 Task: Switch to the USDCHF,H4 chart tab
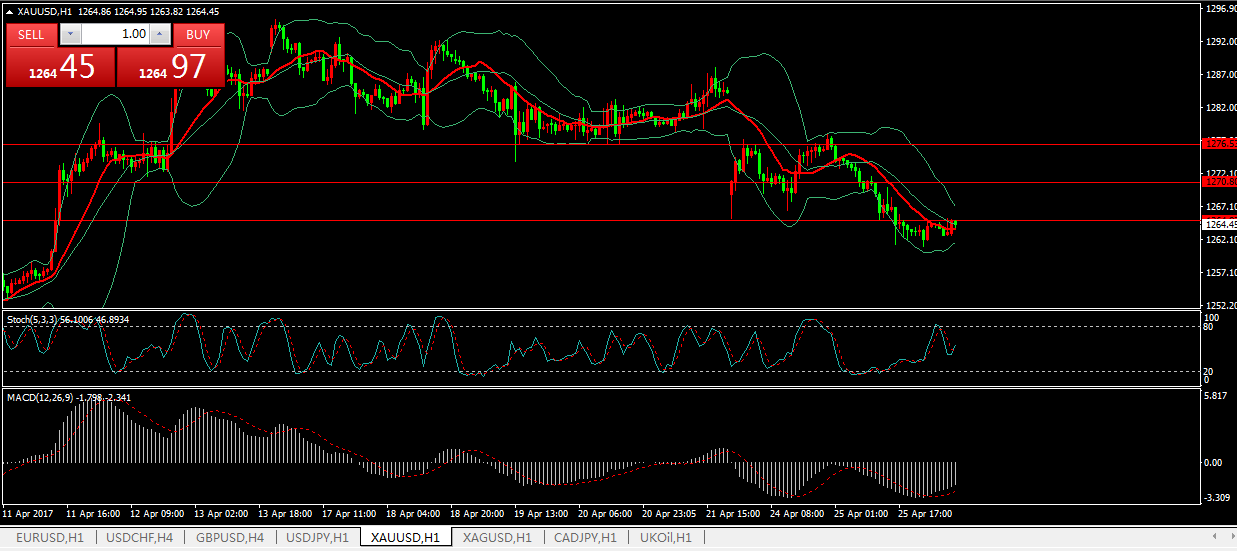click(140, 538)
